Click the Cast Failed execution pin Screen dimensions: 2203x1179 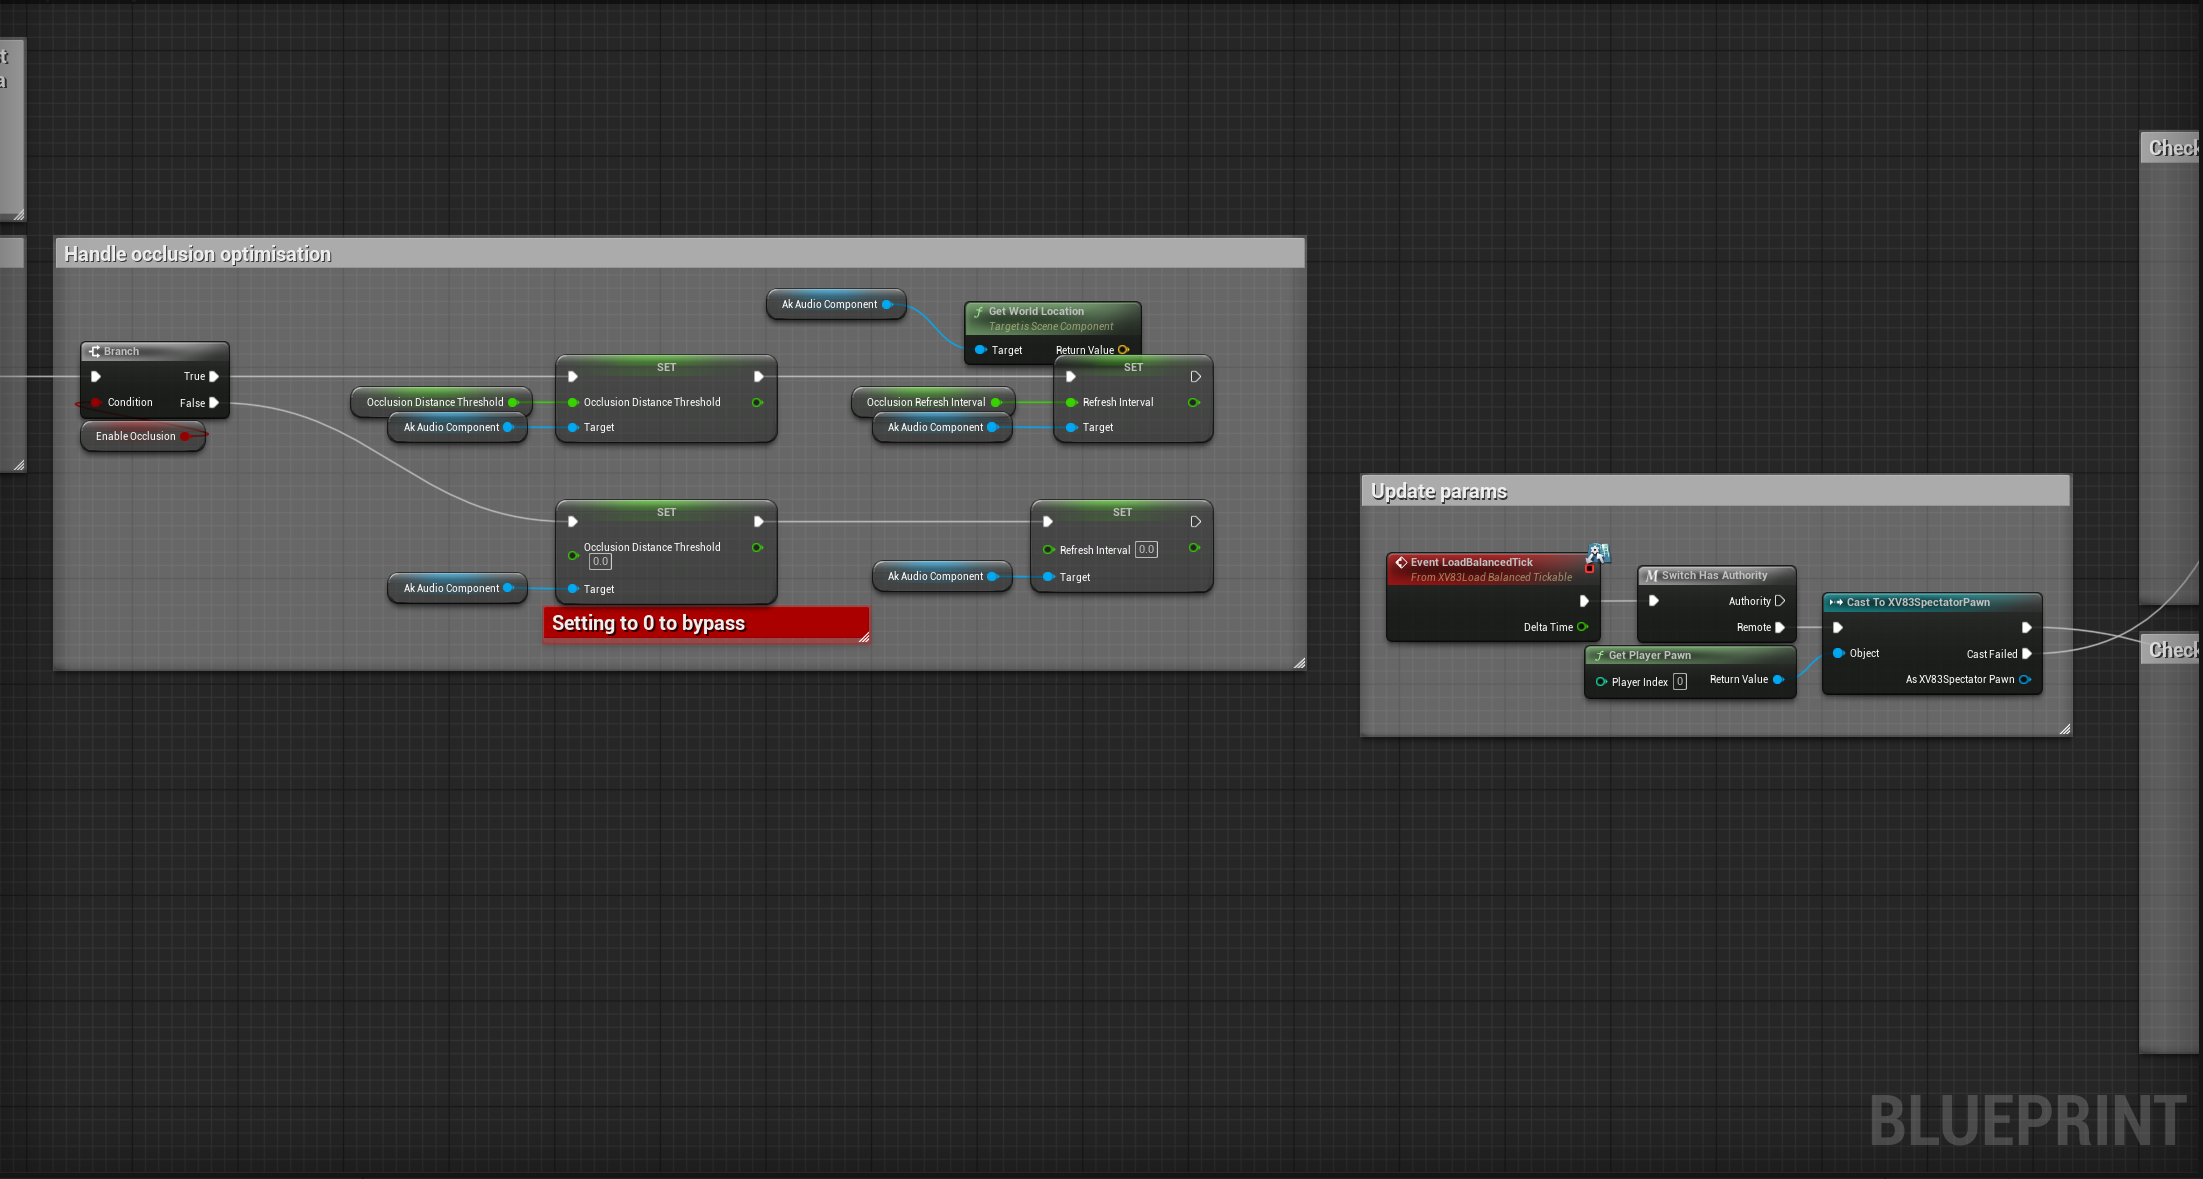tap(2027, 654)
